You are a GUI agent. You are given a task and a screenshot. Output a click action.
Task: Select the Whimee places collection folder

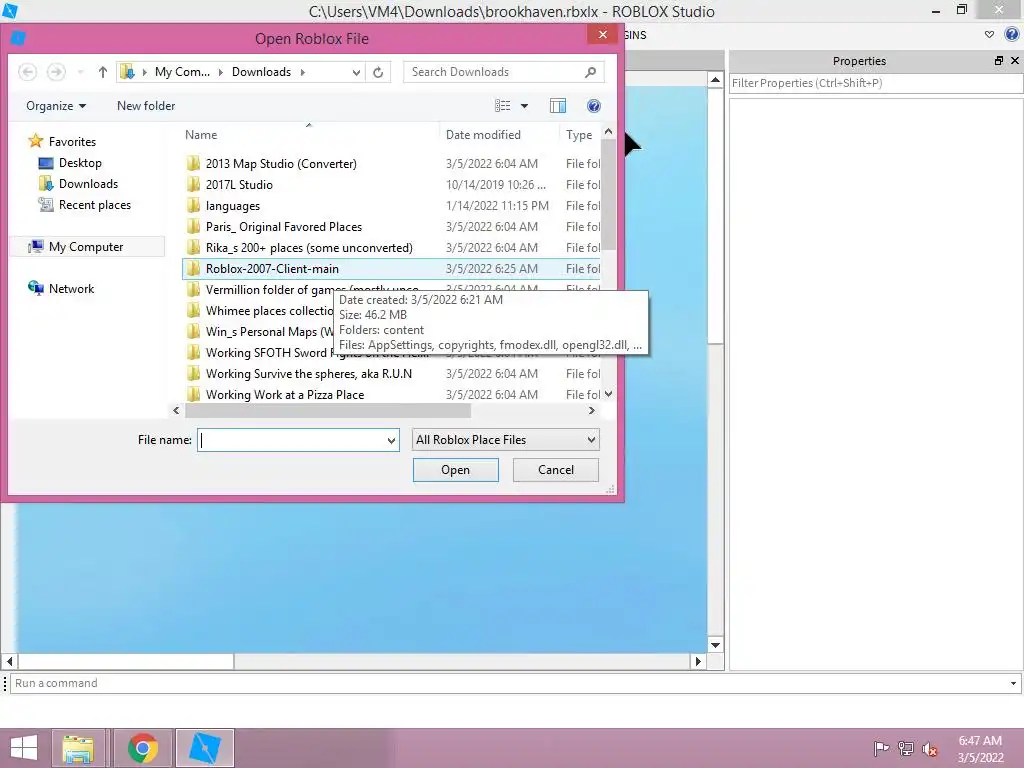pyautogui.click(x=259, y=310)
